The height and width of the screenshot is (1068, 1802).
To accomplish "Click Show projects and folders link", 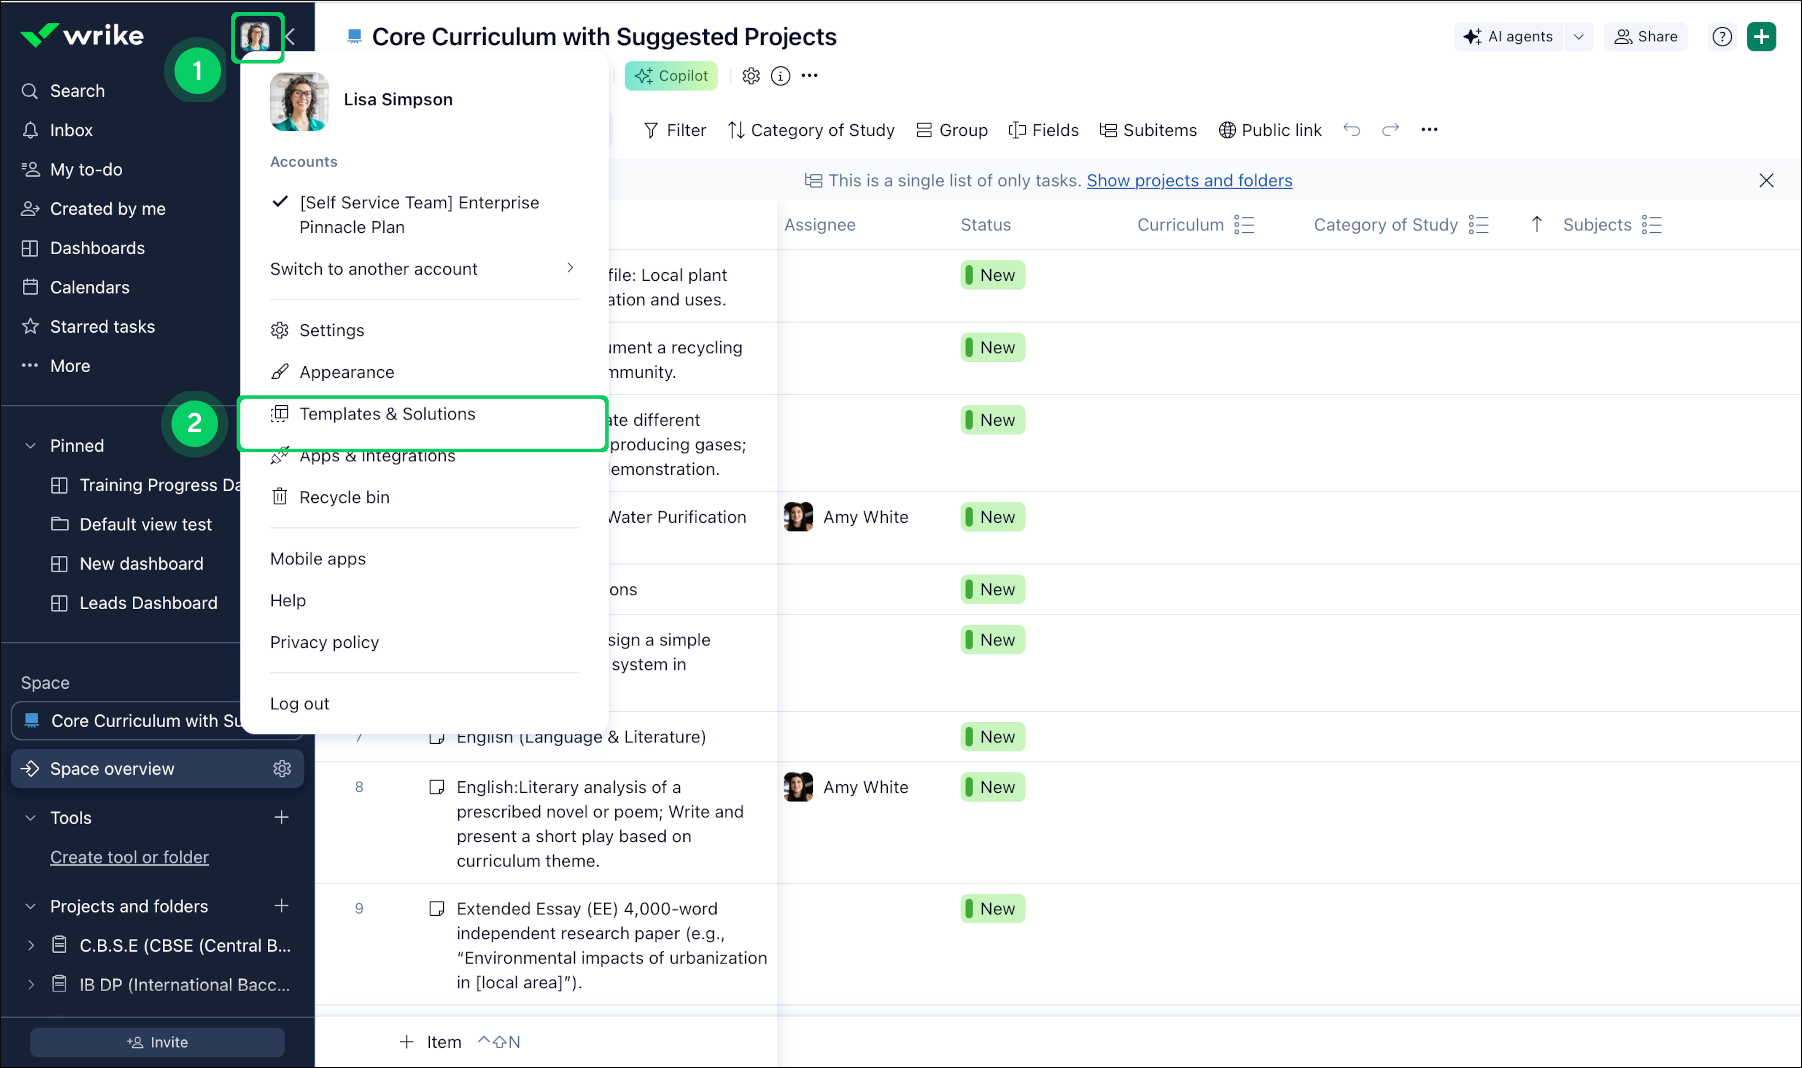I will pyautogui.click(x=1189, y=181).
